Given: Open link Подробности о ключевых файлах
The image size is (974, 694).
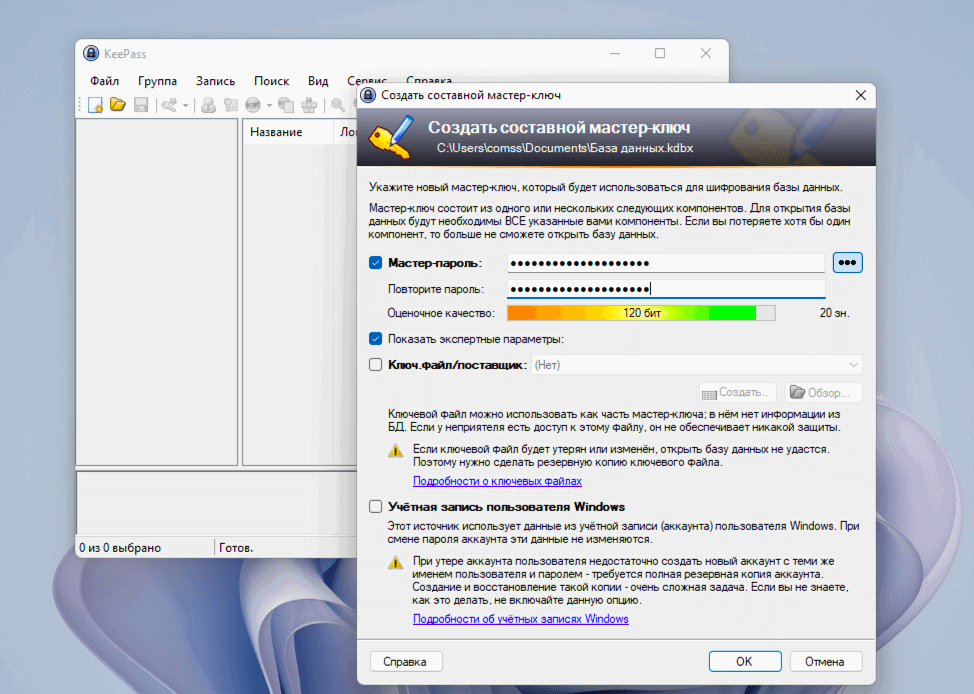Looking at the screenshot, I should pos(497,481).
